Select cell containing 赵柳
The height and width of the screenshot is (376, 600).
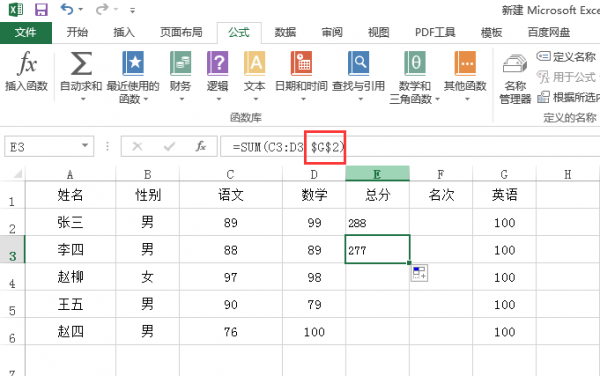70,277
